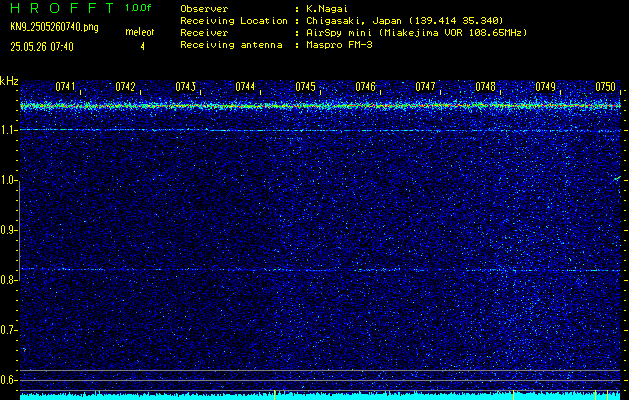Click the 0747 time marker
This screenshot has height=400, width=629.
pos(425,86)
